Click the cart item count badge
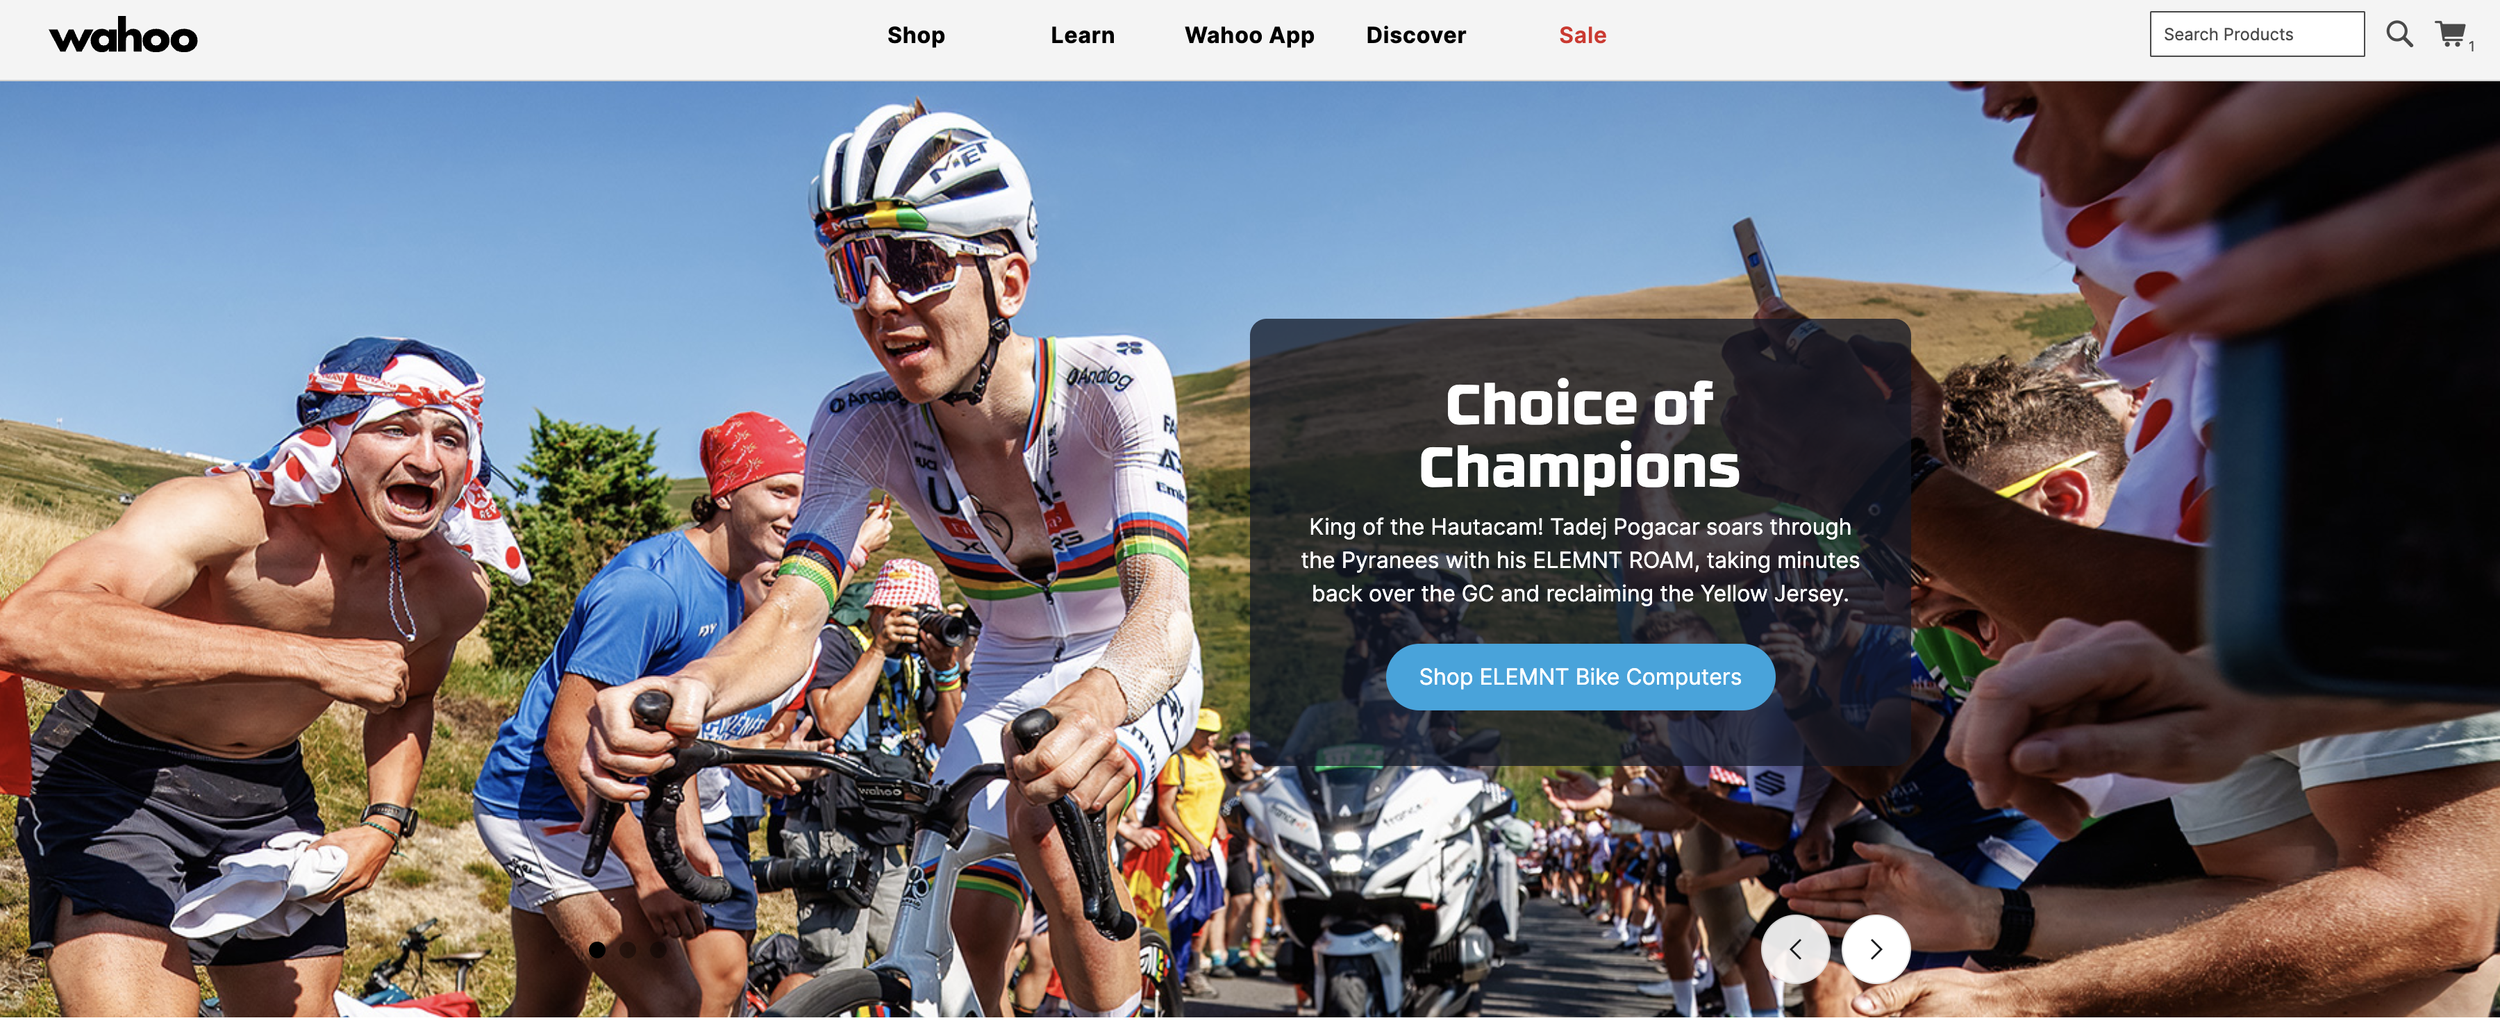The width and height of the screenshot is (2500, 1025). click(2471, 46)
